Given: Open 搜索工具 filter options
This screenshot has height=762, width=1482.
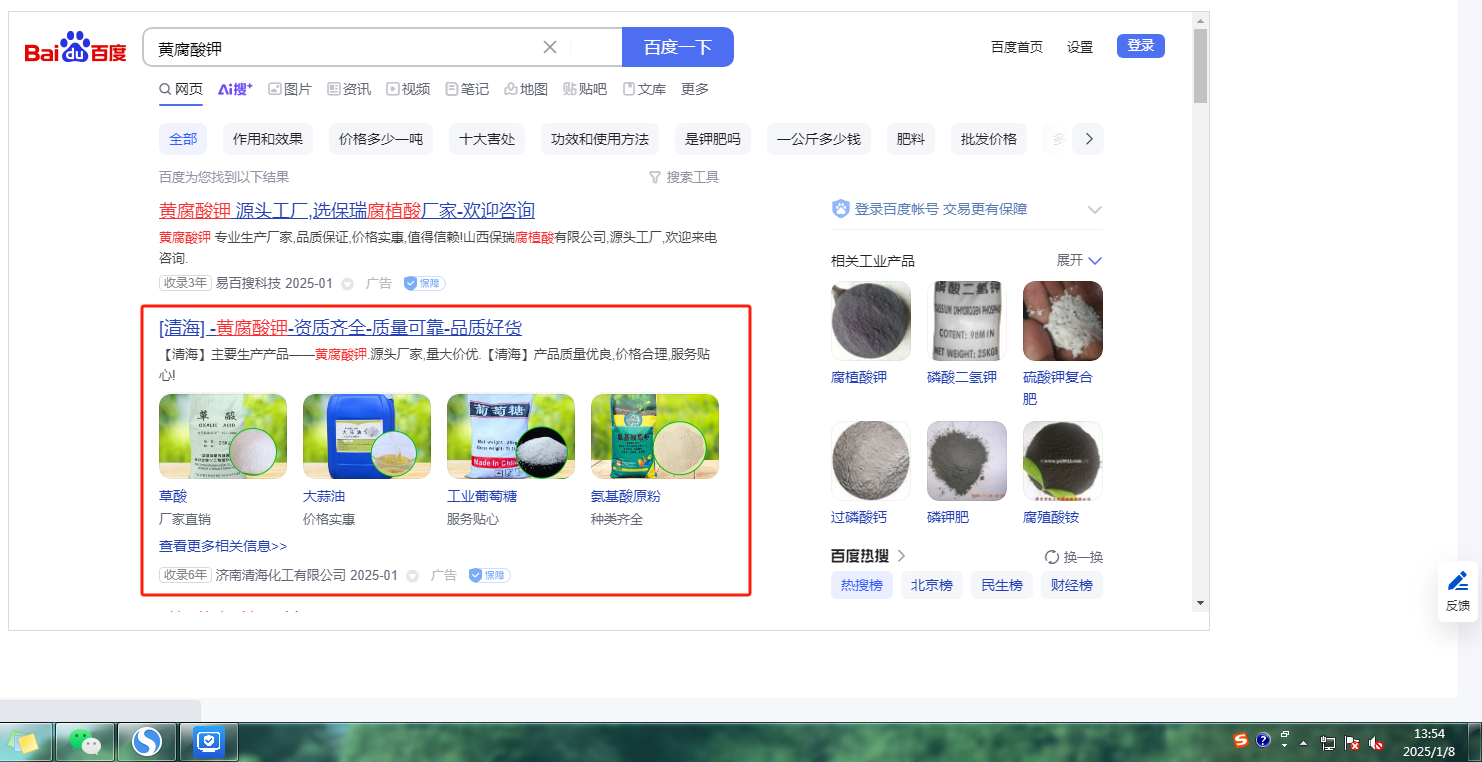Looking at the screenshot, I should pyautogui.click(x=684, y=177).
